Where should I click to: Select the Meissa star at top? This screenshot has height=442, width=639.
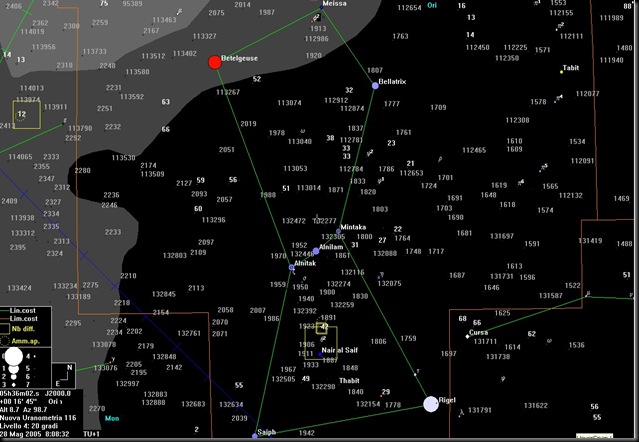point(321,7)
